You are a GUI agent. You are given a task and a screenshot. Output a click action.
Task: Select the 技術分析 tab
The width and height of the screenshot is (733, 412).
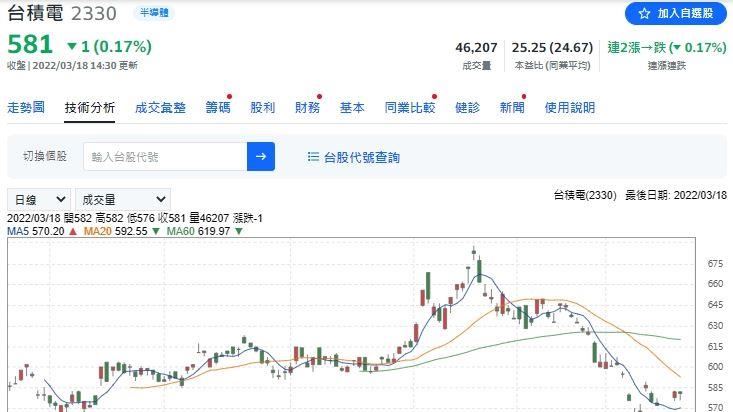(x=90, y=108)
